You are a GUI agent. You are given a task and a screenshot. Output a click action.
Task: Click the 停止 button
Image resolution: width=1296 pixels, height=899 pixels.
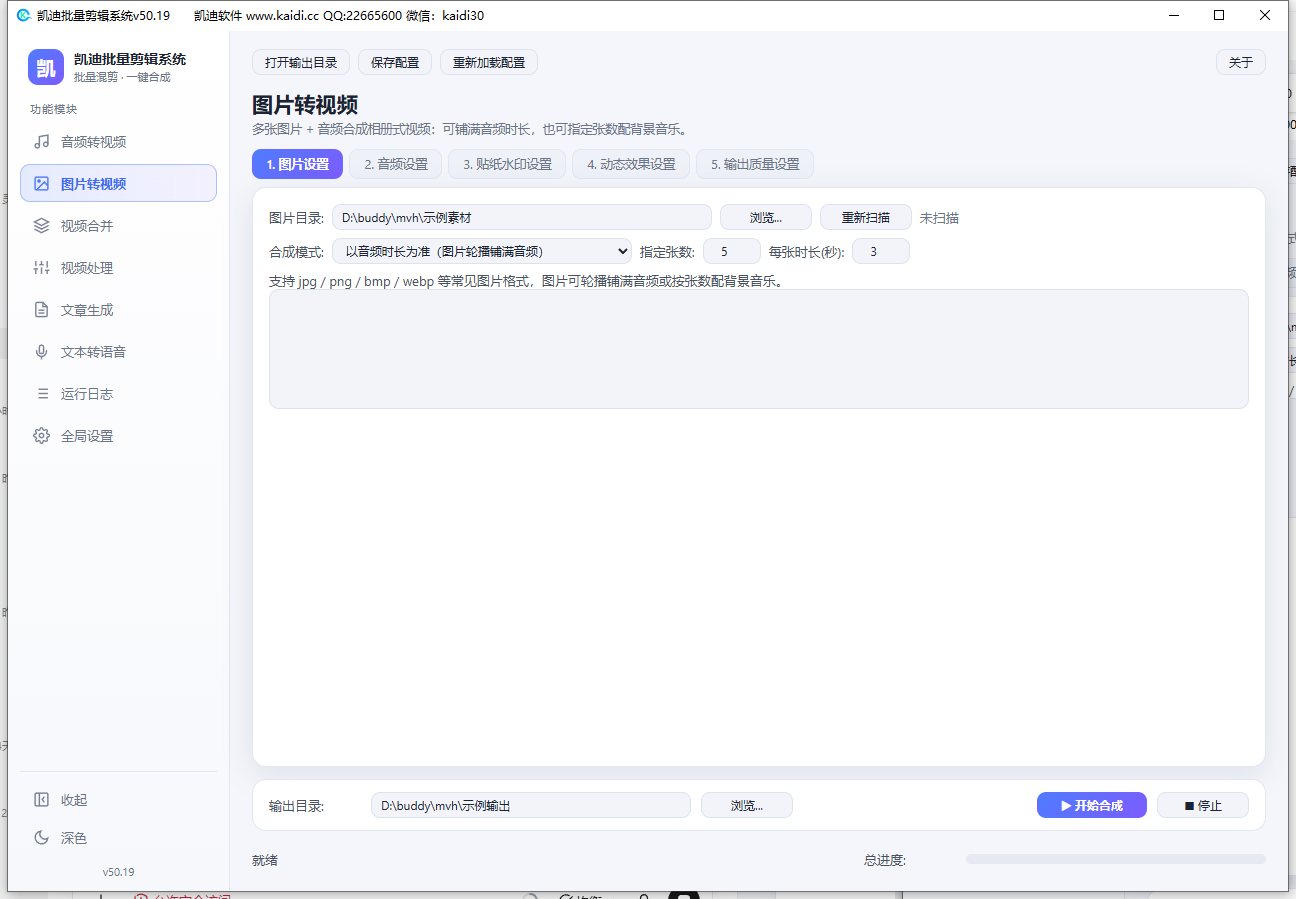click(x=1203, y=805)
